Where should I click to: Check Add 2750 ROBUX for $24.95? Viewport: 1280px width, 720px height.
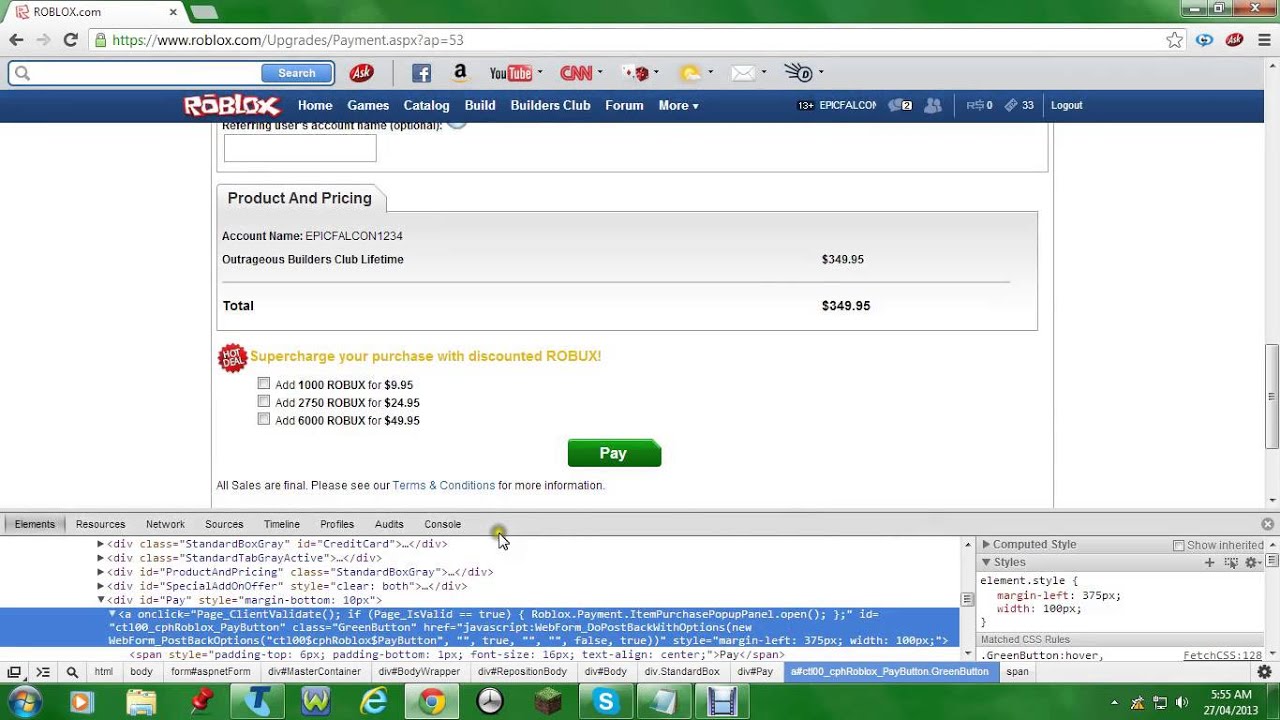[x=264, y=402]
